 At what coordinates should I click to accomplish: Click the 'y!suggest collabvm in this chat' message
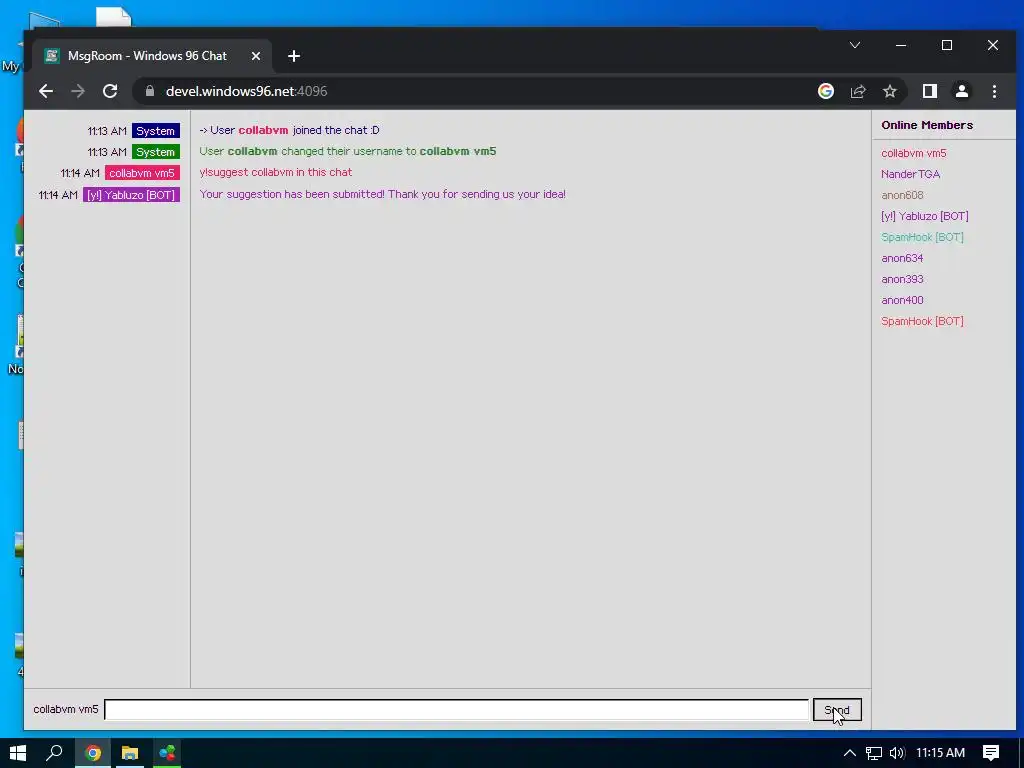pyautogui.click(x=276, y=172)
